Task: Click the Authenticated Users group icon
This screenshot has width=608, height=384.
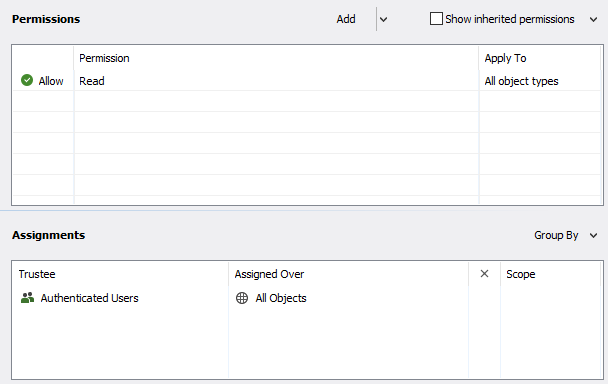Action: (x=28, y=298)
